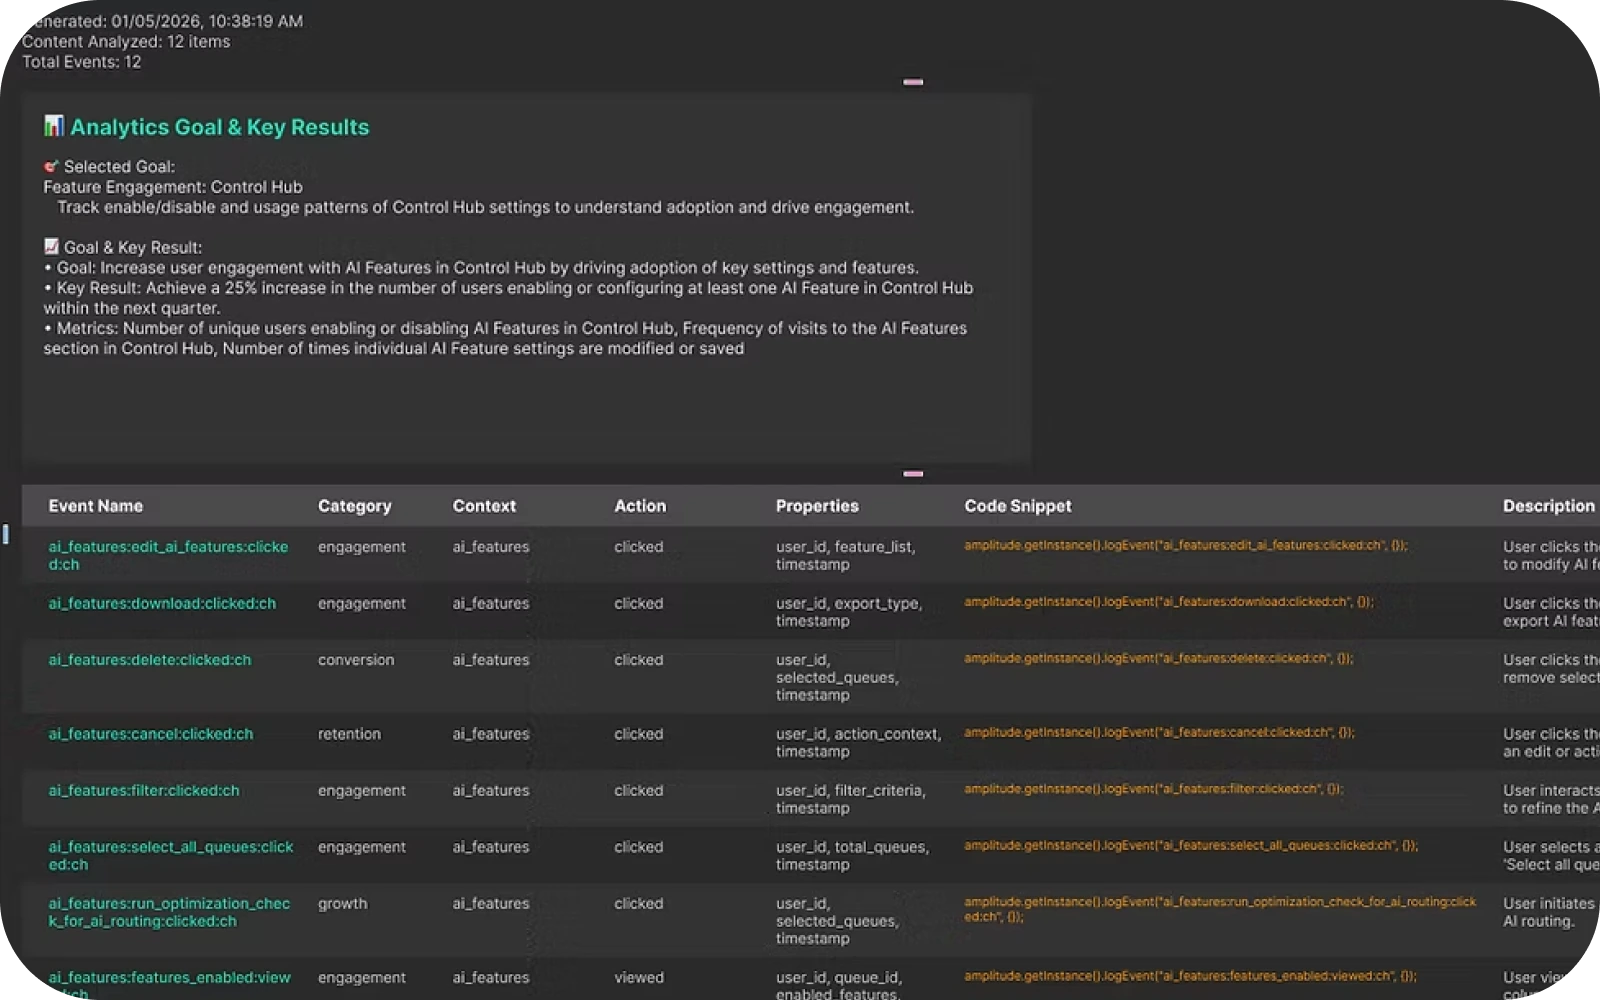Click the code snippet for edit_ai_features event
The image size is (1600, 1000).
[1186, 545]
